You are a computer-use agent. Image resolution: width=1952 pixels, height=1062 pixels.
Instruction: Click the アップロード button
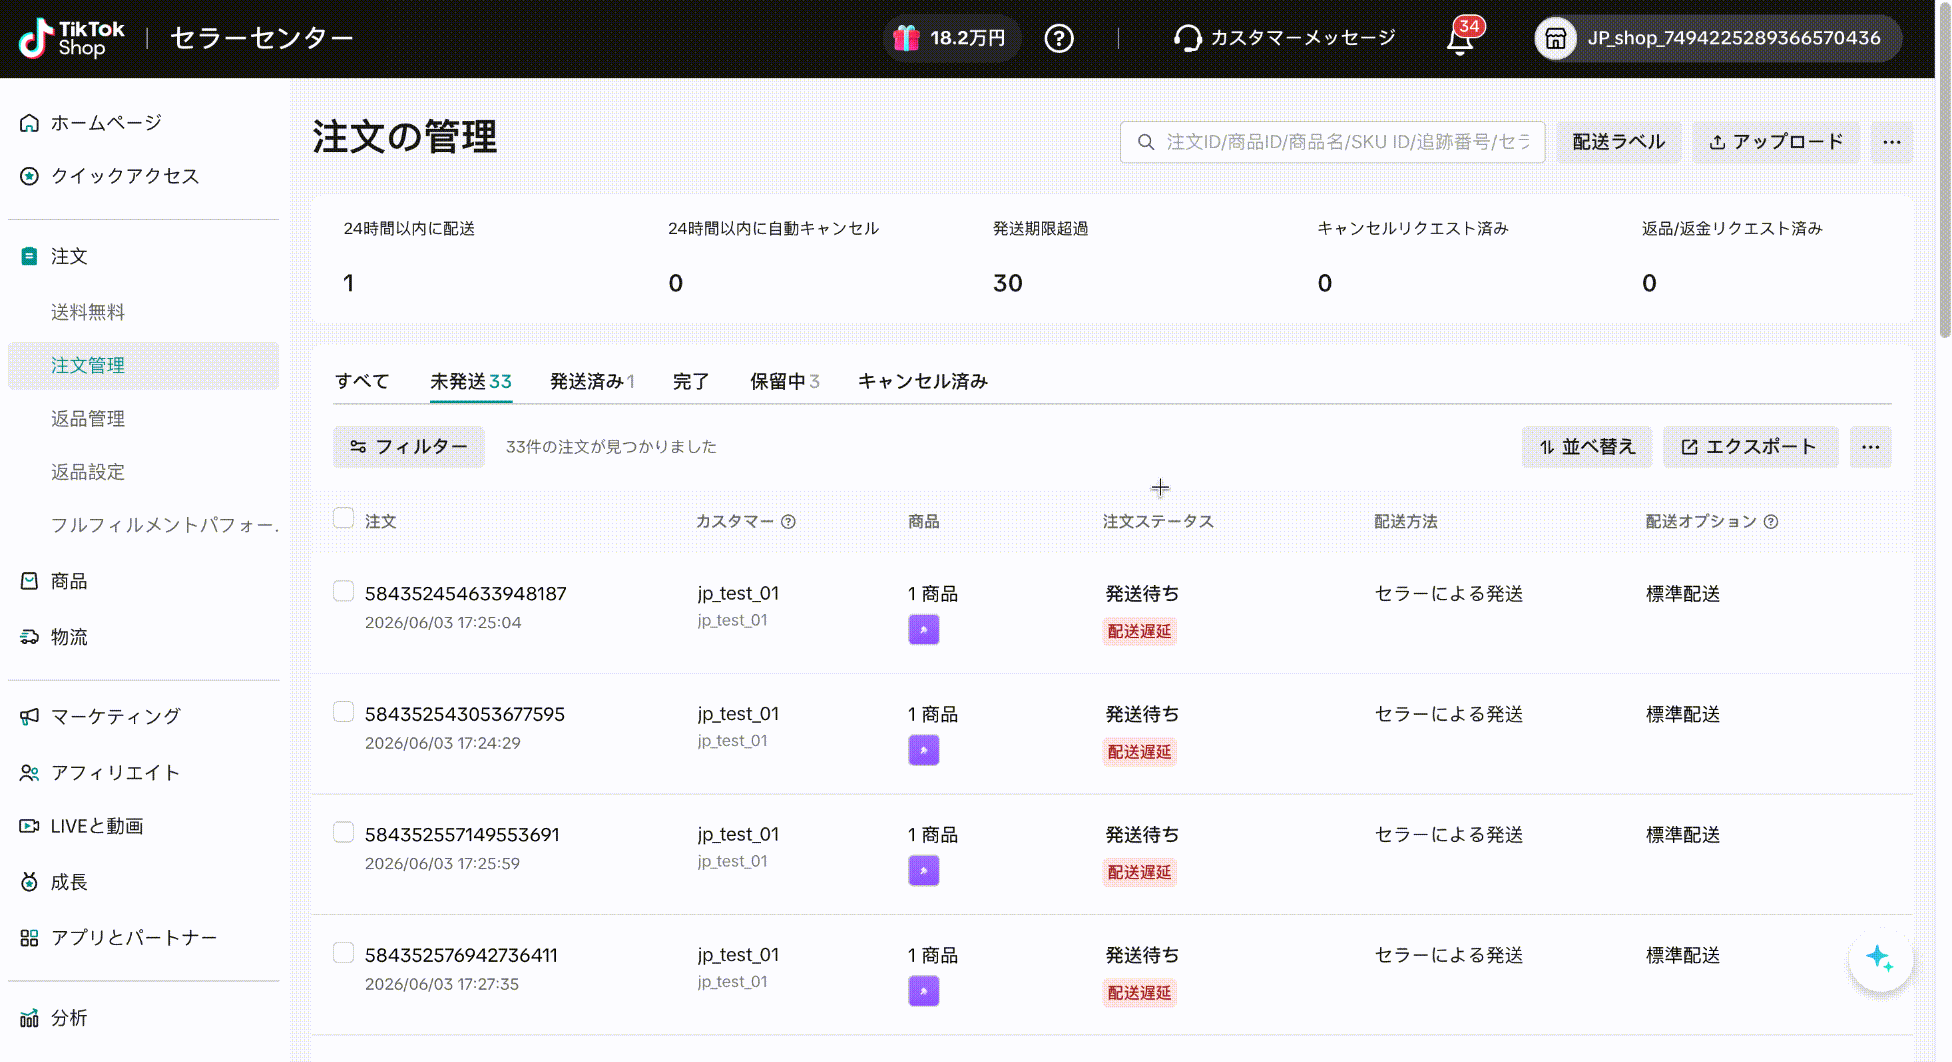pyautogui.click(x=1776, y=142)
